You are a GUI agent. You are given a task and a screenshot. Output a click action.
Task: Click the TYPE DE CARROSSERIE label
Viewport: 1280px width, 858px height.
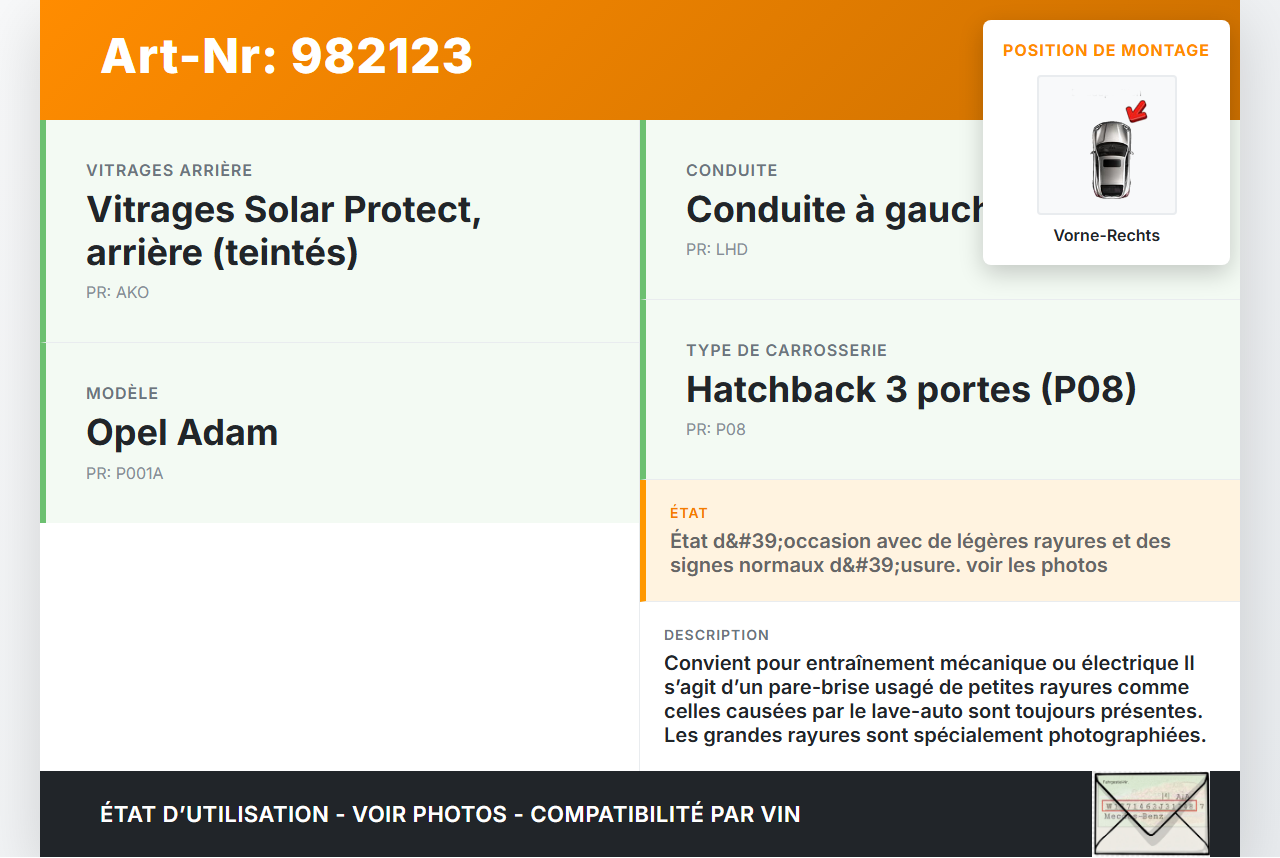pyautogui.click(x=786, y=351)
